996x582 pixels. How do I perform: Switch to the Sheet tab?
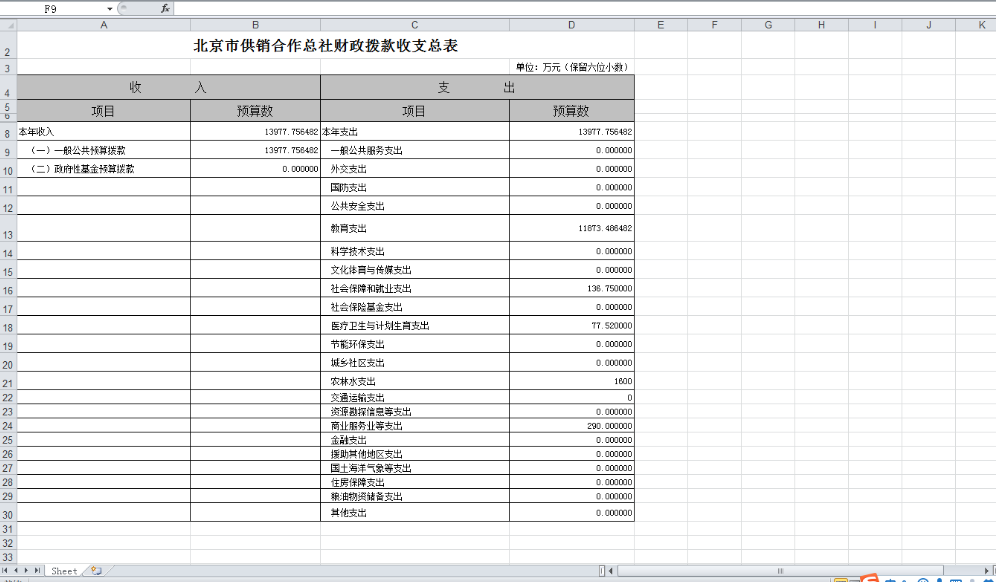(64, 571)
